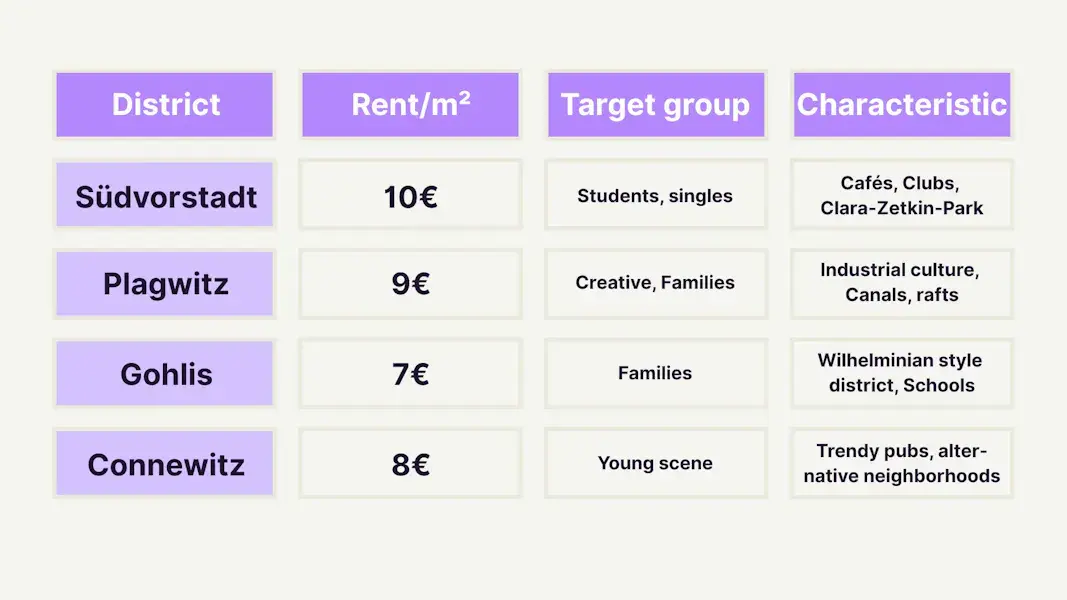The width and height of the screenshot is (1067, 600).
Task: Click the 7€ rent cell
Action: 410,374
